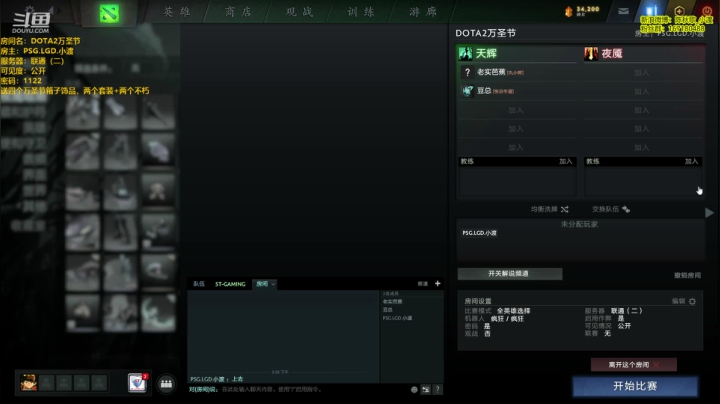Select unassigned player PSG.LGD.小渡

point(479,233)
